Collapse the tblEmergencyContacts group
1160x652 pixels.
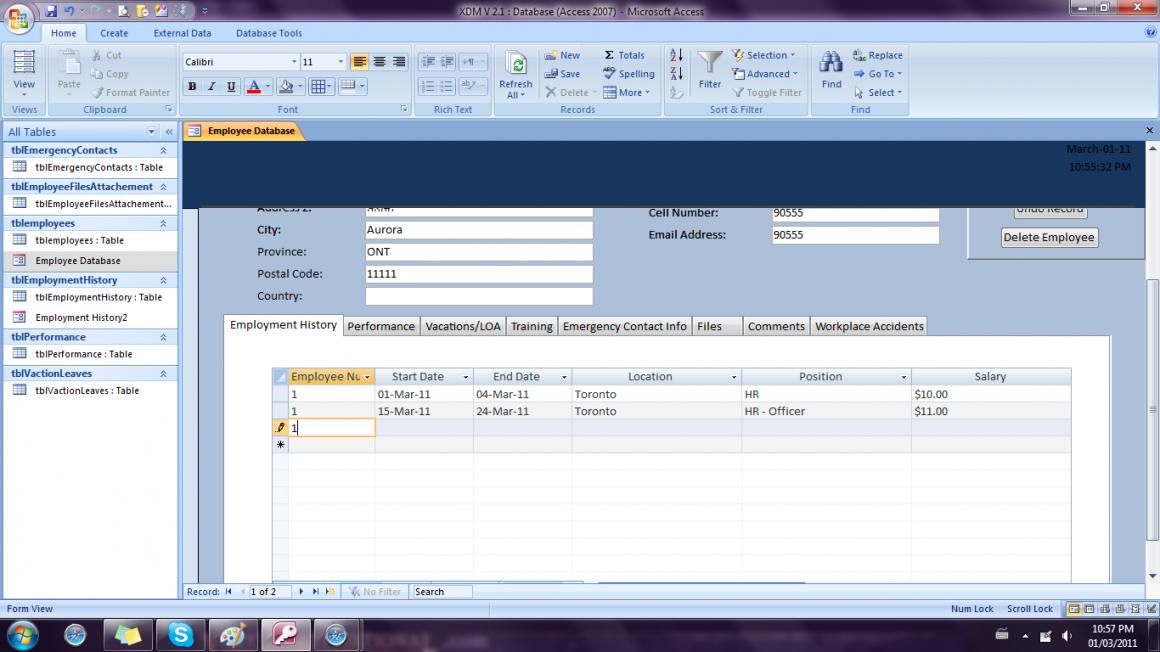click(163, 150)
